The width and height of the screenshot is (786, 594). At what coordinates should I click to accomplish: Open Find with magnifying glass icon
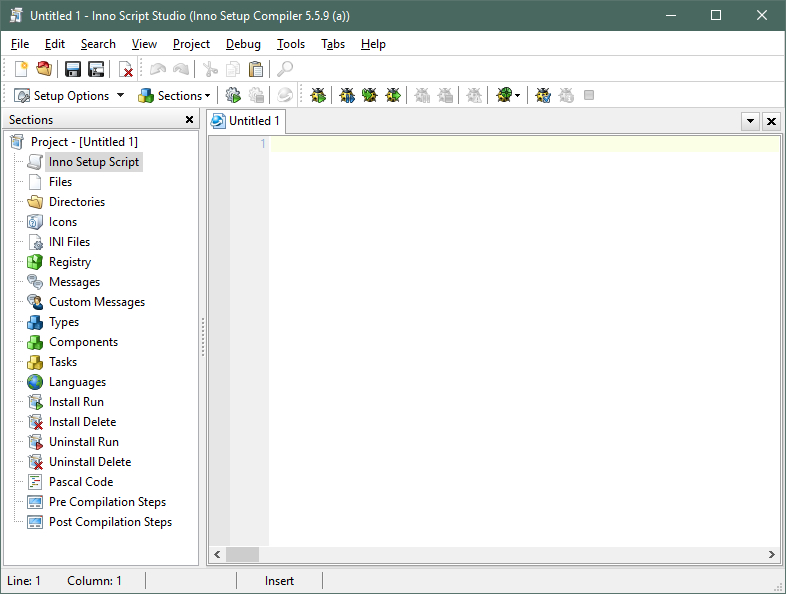(x=285, y=69)
